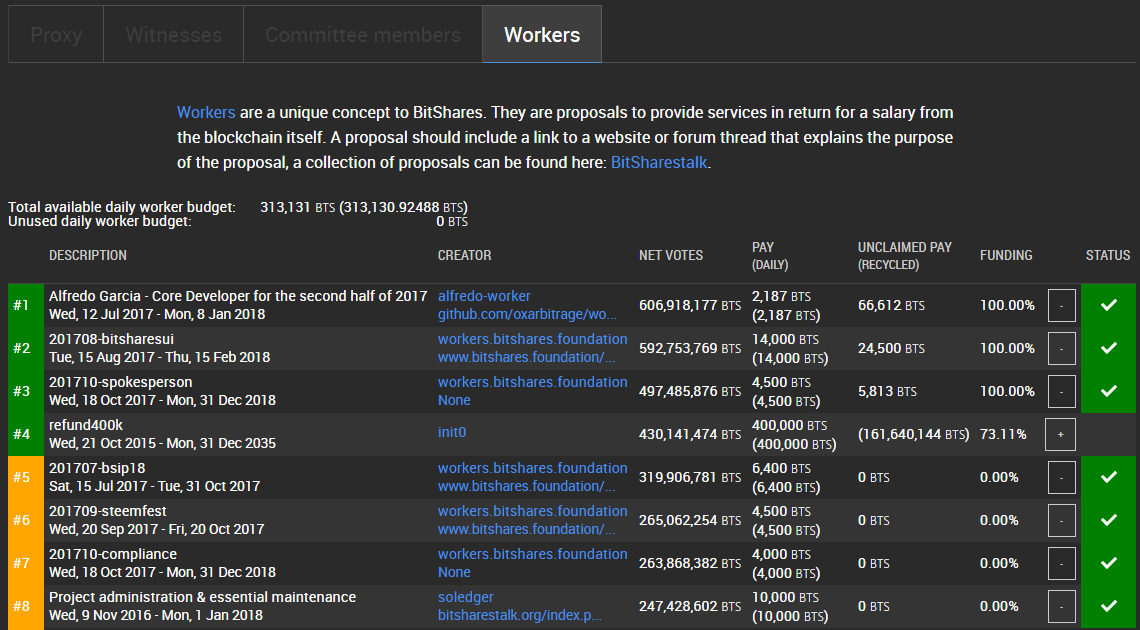1140x630 pixels.
Task: Click the 73.11% funding value for refund400k
Action: (x=1003, y=435)
